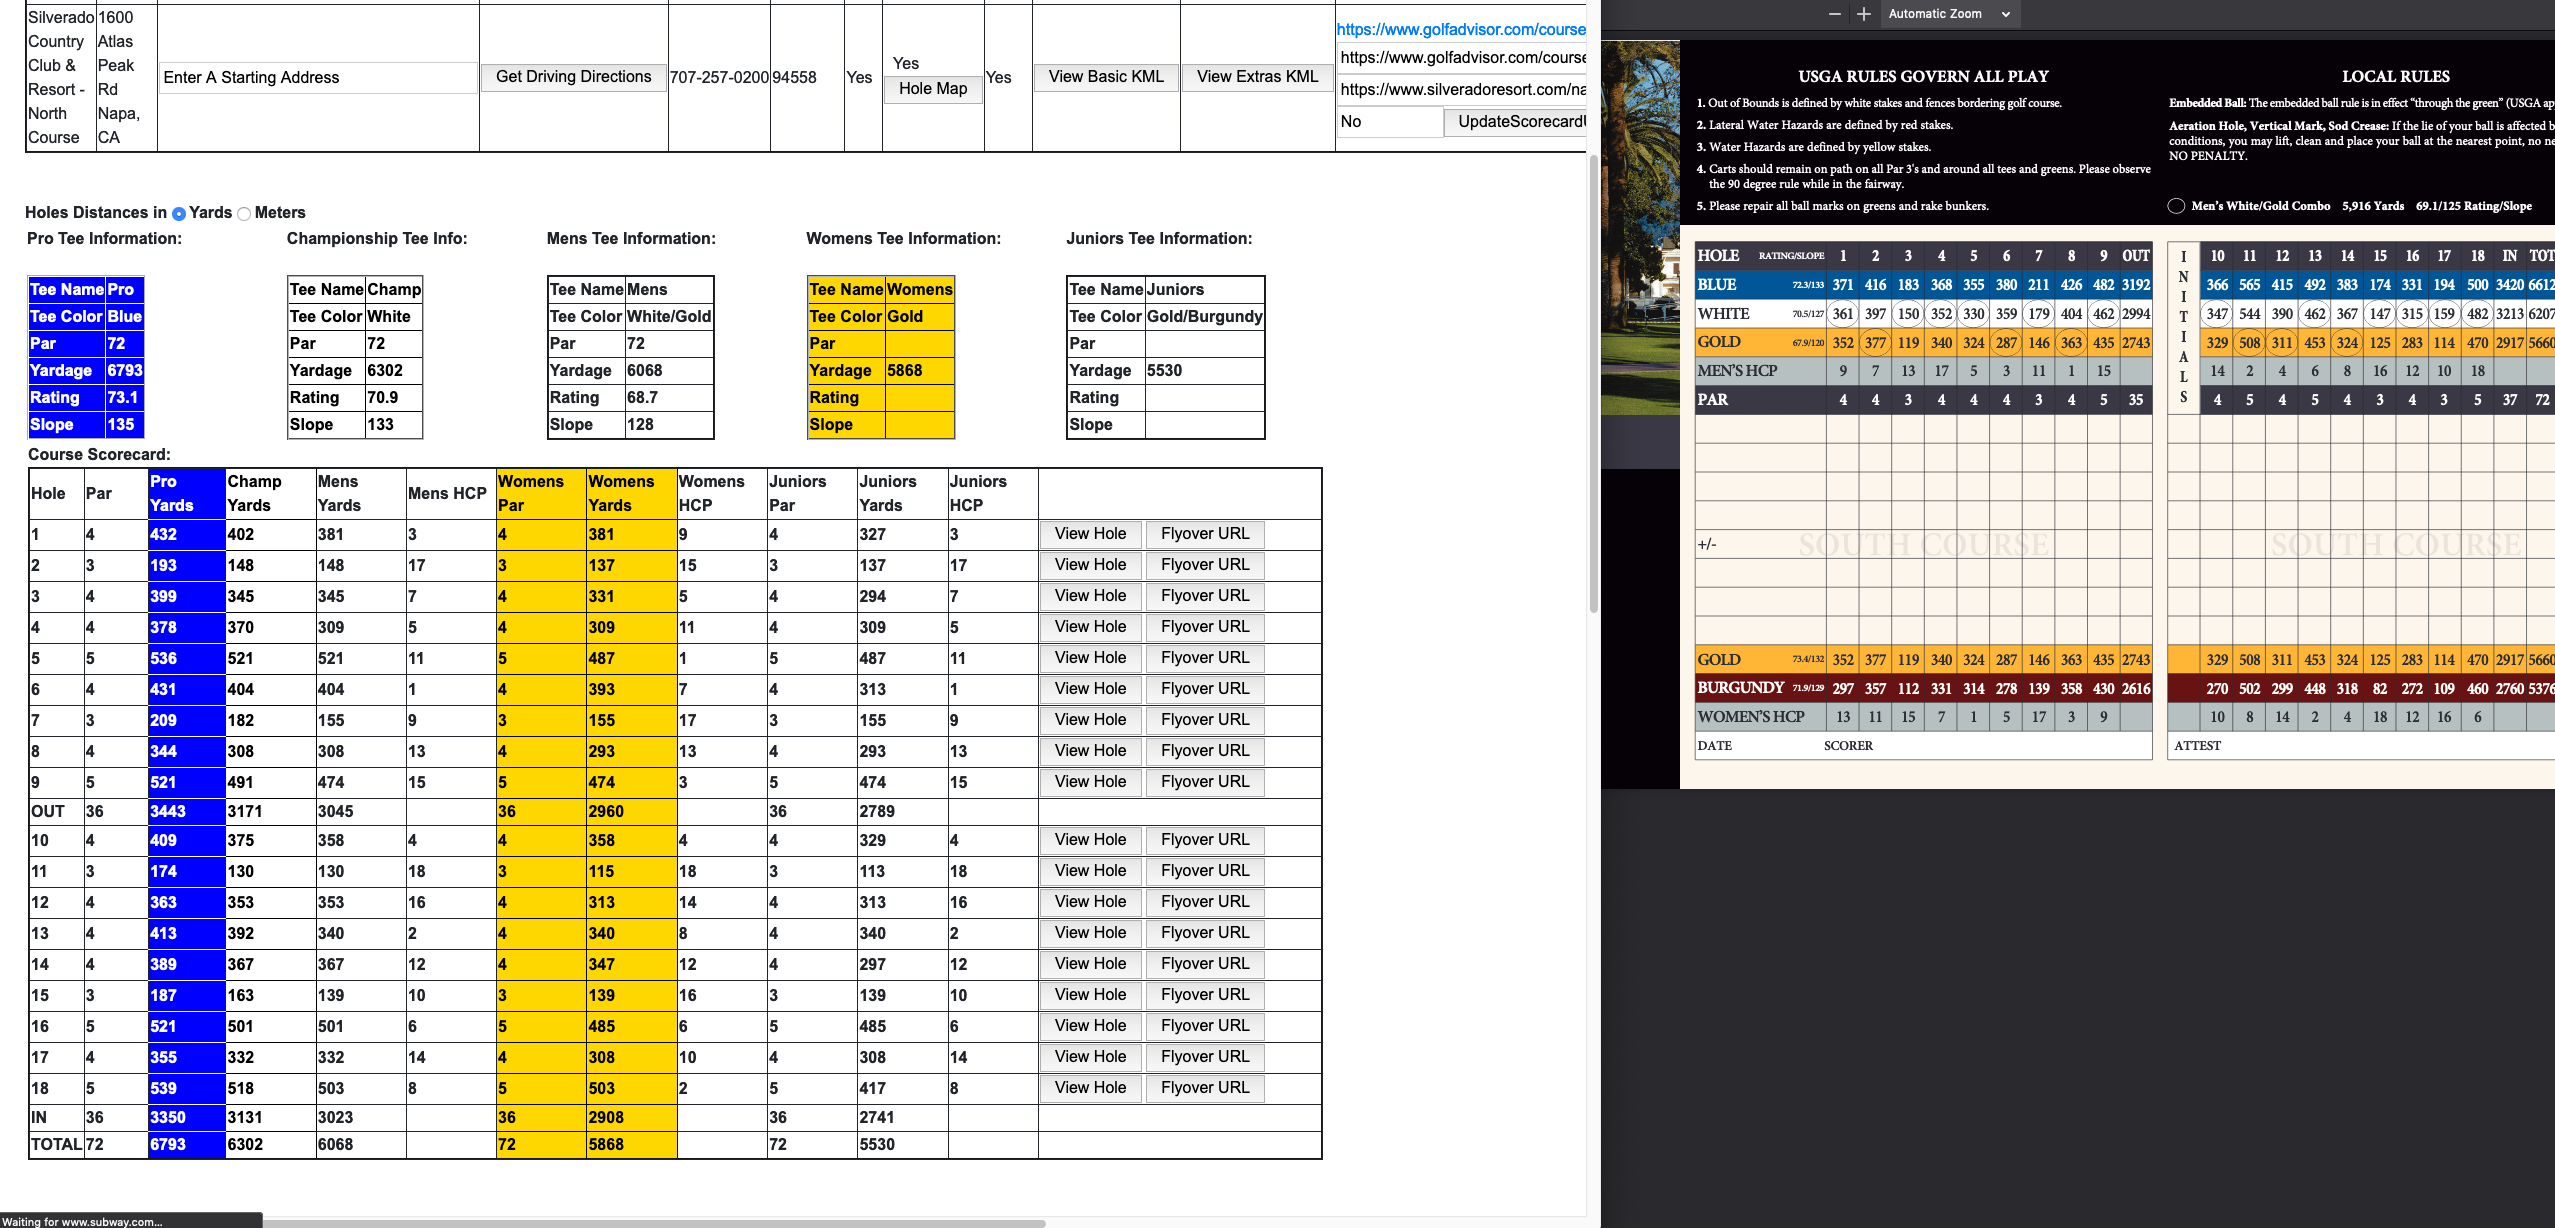The height and width of the screenshot is (1228, 2555).
Task: Click the Womens Yardage 5868 in tee info table
Action: 919,370
